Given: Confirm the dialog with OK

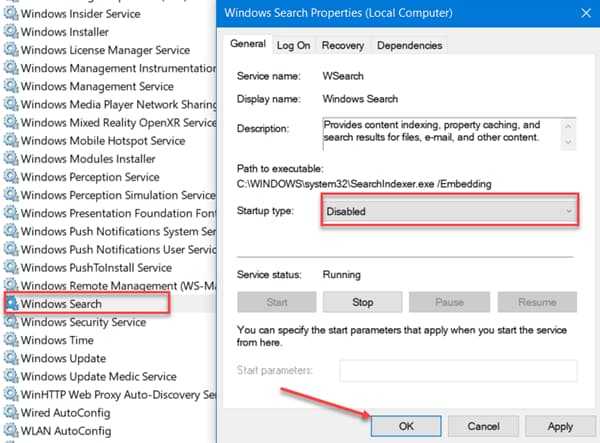Looking at the screenshot, I should click(406, 426).
